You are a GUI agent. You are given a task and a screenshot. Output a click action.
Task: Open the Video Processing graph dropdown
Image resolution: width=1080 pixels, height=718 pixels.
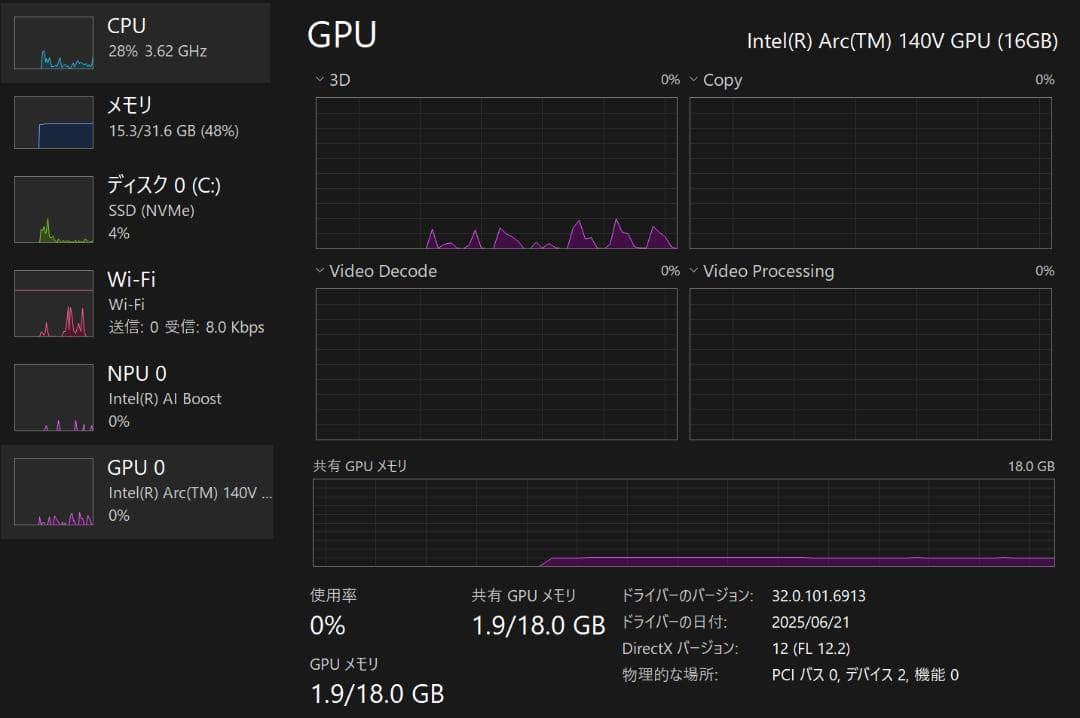coord(694,271)
